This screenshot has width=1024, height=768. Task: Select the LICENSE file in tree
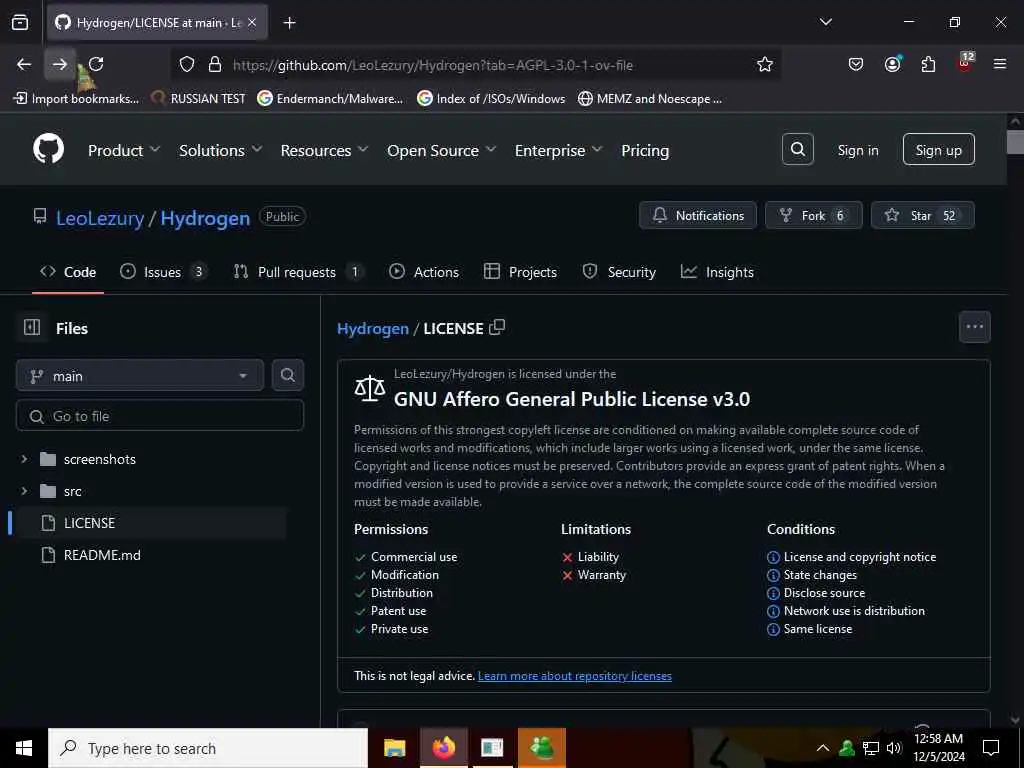(x=152, y=523)
